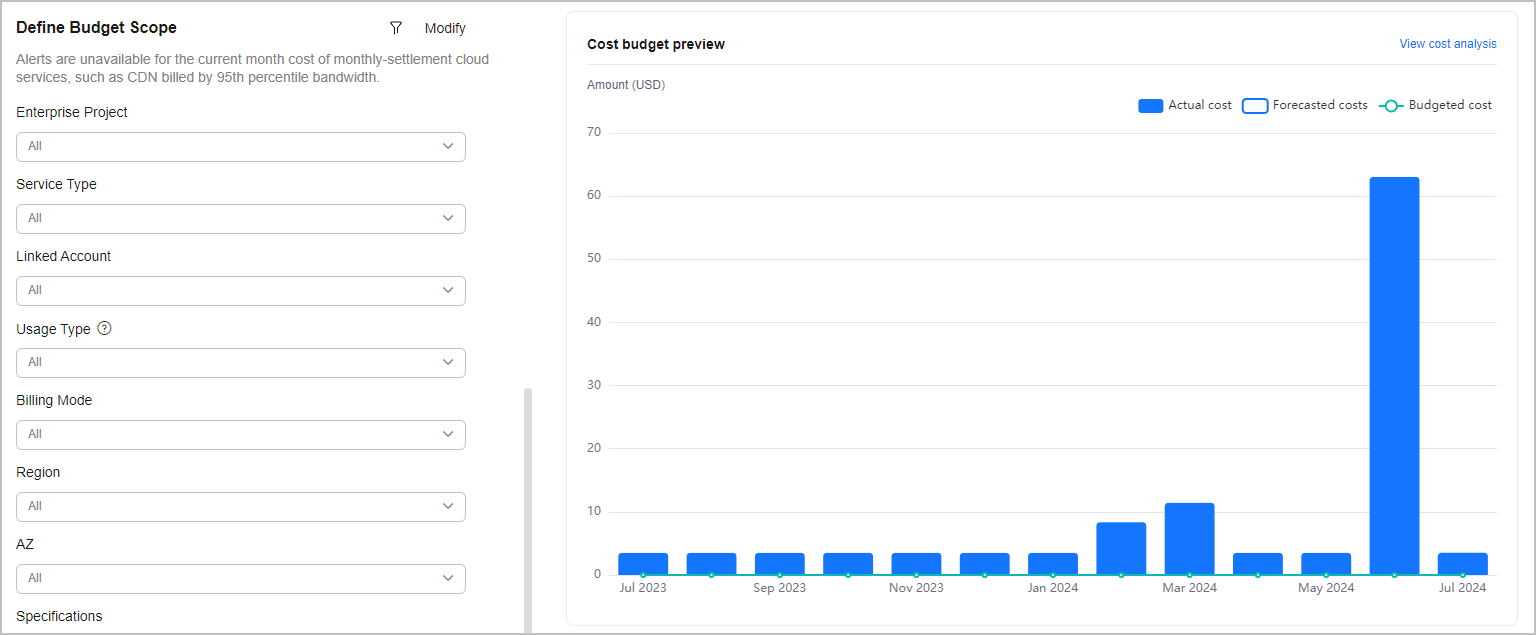The image size is (1536, 635).
Task: Click the filter funnel icon beside Modify
Action: [396, 28]
